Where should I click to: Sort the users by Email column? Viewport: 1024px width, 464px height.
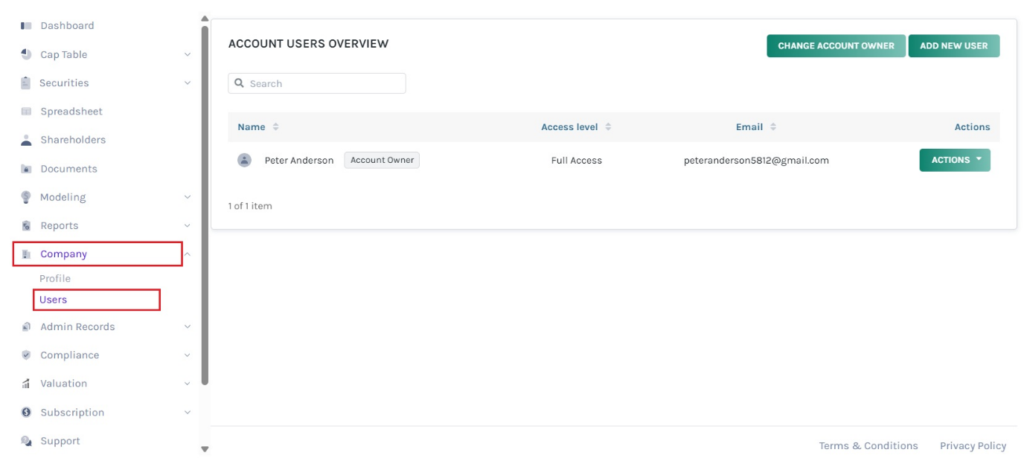(x=773, y=127)
